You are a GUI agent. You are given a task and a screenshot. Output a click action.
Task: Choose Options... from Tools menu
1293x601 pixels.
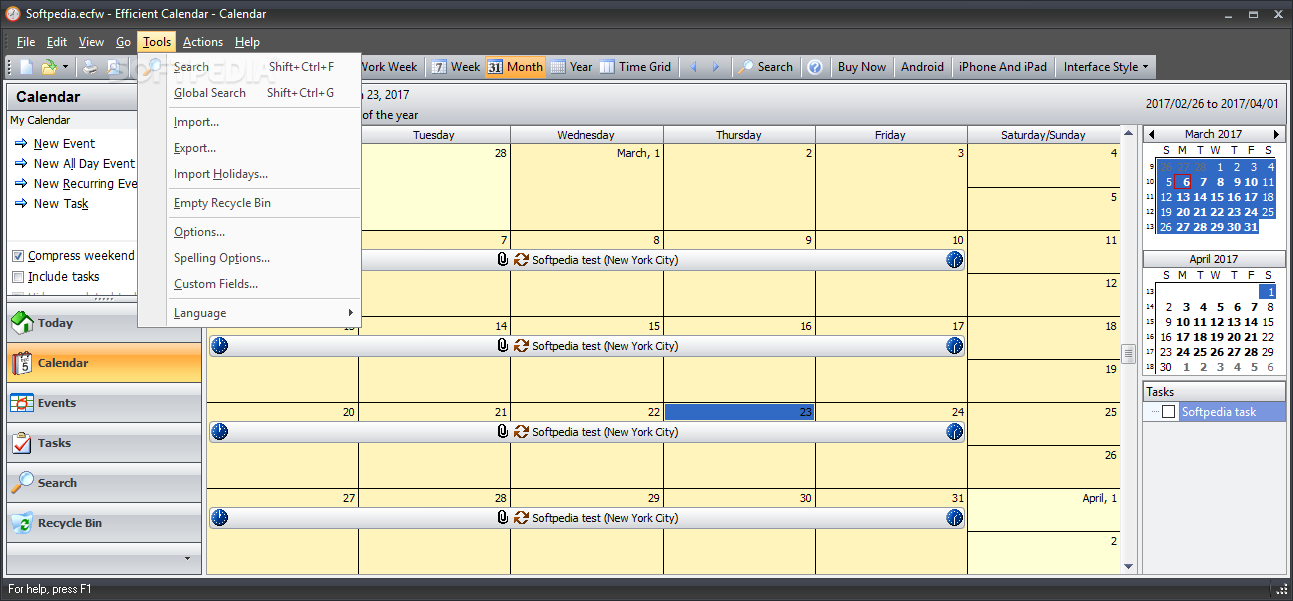tap(249, 232)
